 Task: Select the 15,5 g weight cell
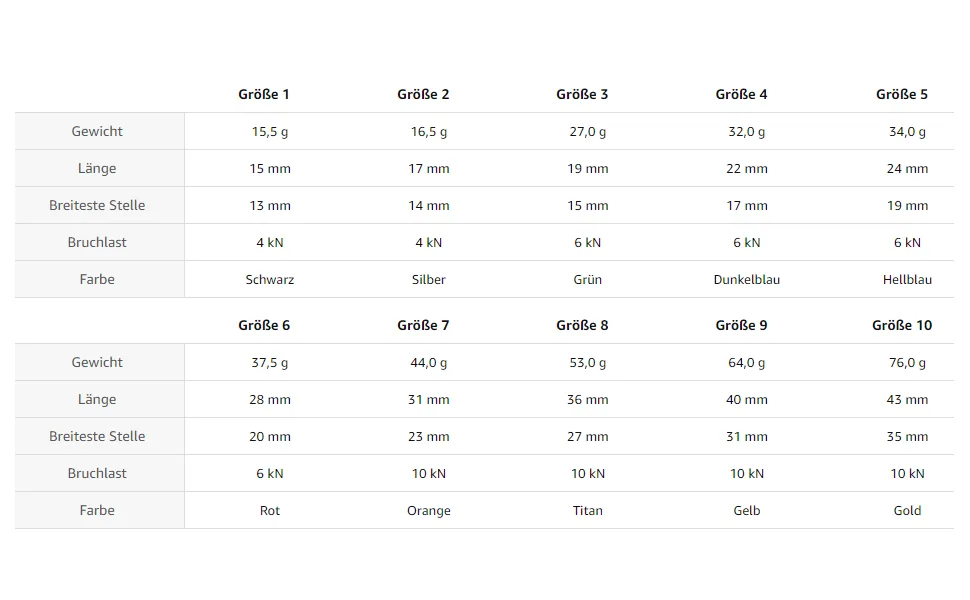pyautogui.click(x=270, y=132)
